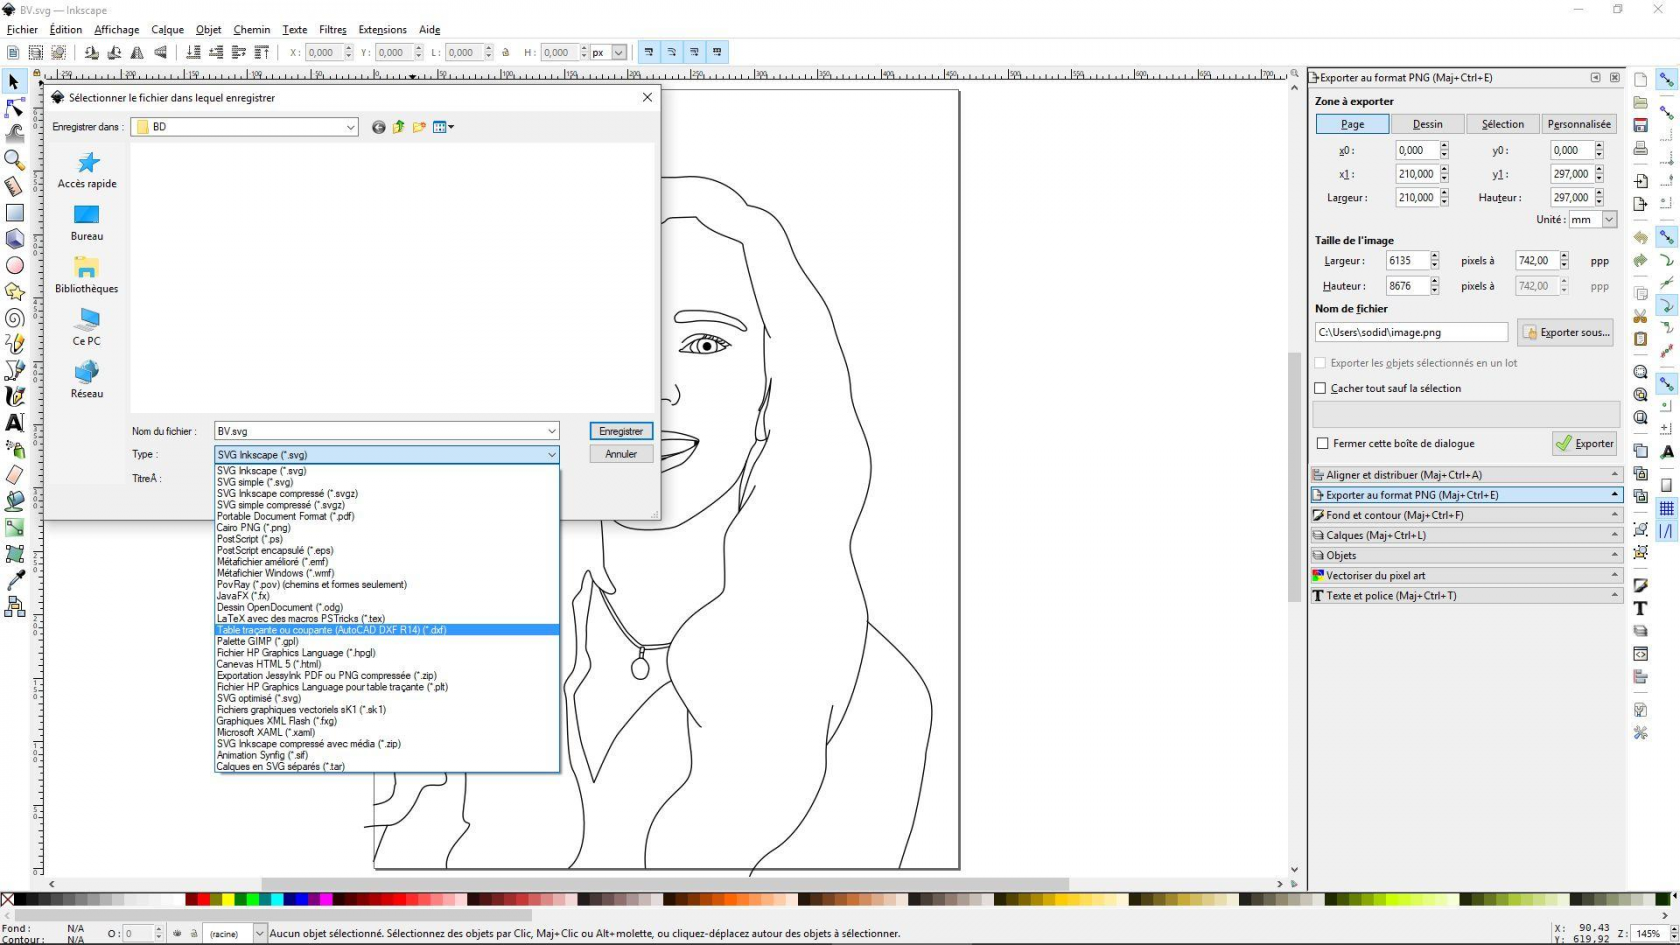The image size is (1680, 945).
Task: Select Dessin export area toggle
Action: [x=1427, y=124]
